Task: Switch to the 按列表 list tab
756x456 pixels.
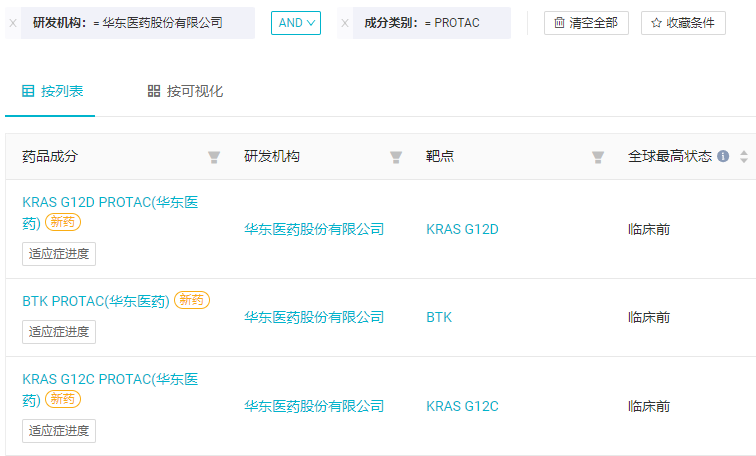Action: pos(53,91)
